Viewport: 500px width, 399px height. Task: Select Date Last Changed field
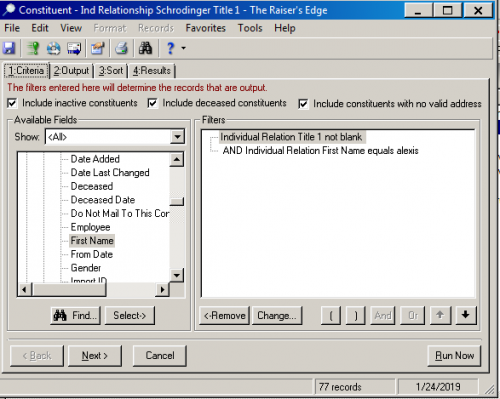click(110, 173)
